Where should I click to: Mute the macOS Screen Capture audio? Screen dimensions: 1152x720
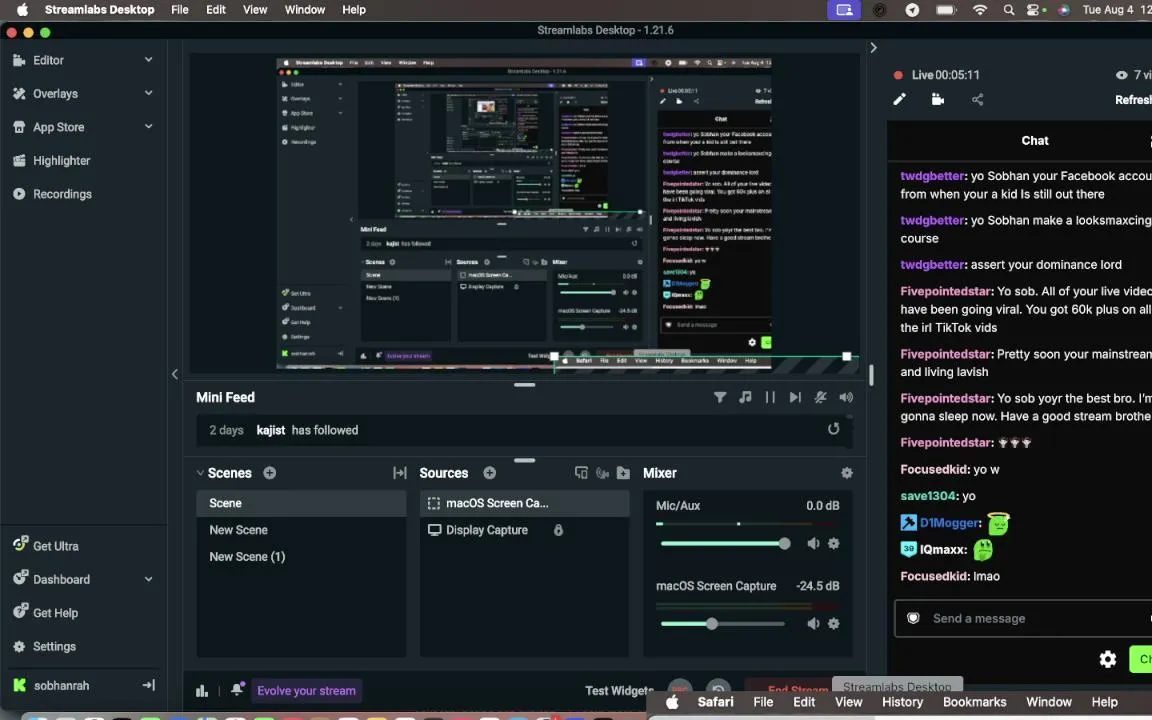(x=813, y=624)
